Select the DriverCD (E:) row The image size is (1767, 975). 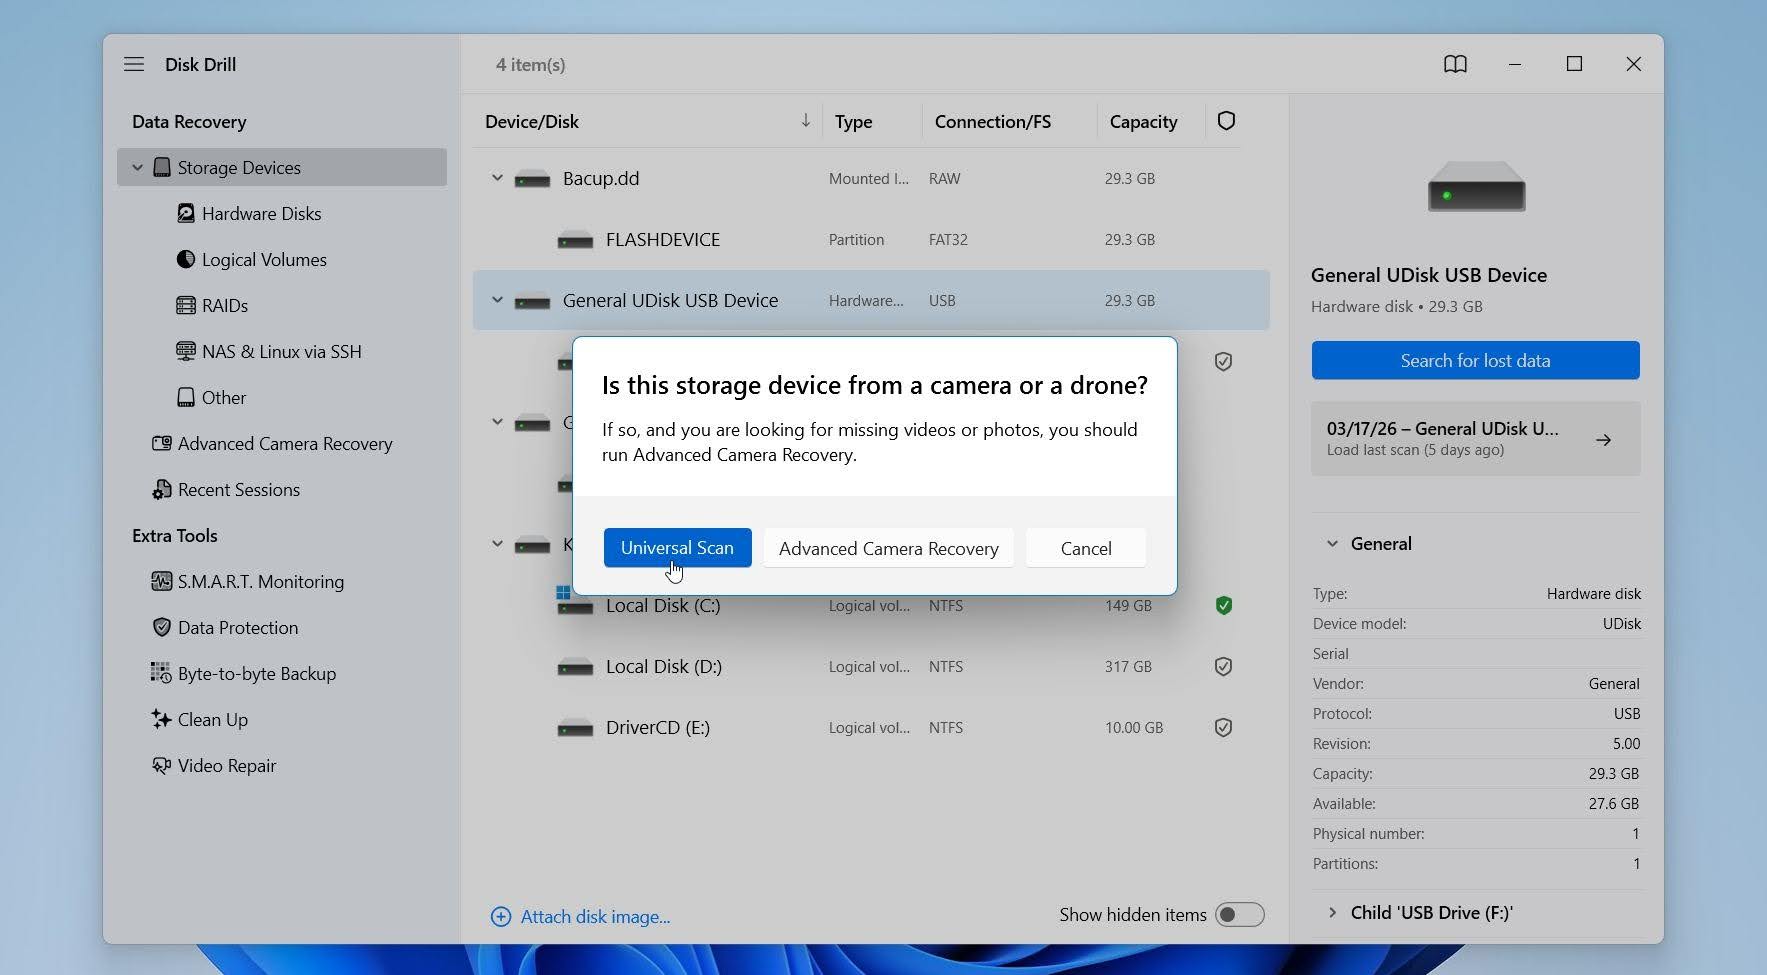(x=871, y=727)
